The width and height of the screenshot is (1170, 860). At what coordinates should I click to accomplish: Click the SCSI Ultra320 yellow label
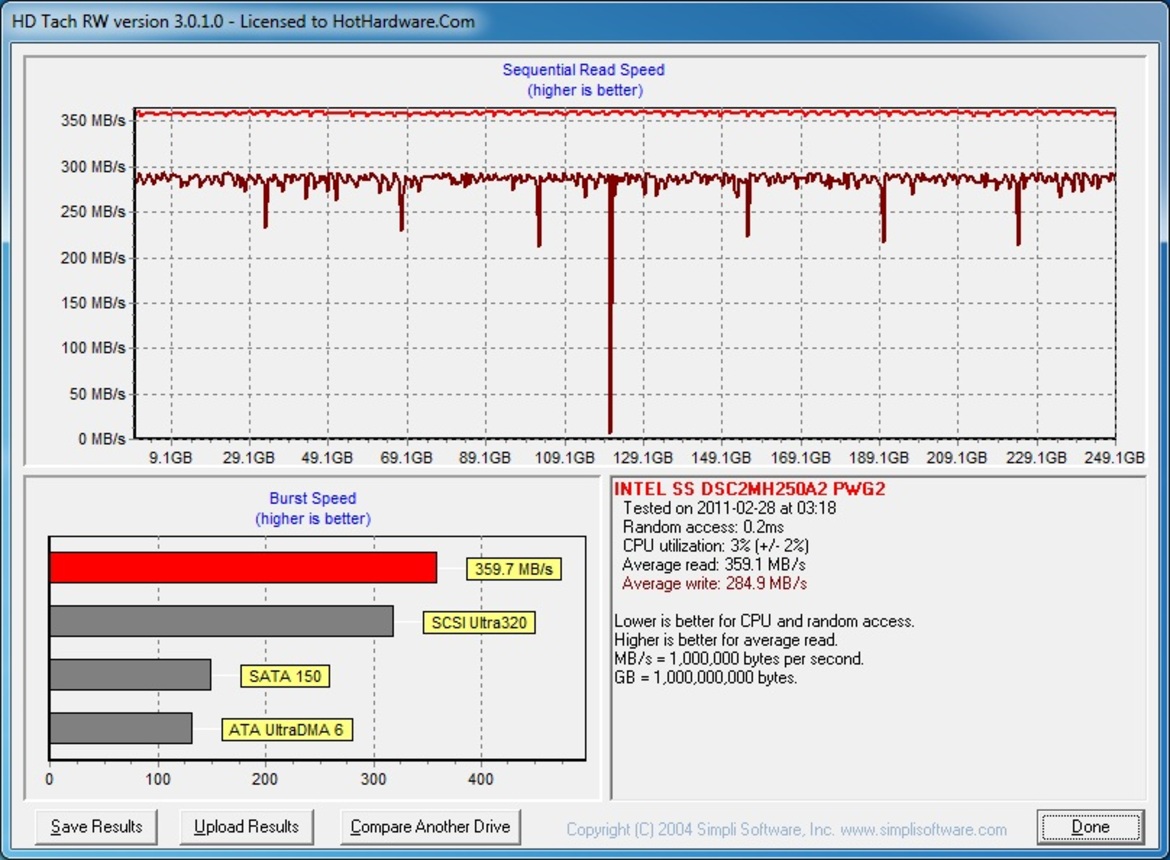click(479, 623)
